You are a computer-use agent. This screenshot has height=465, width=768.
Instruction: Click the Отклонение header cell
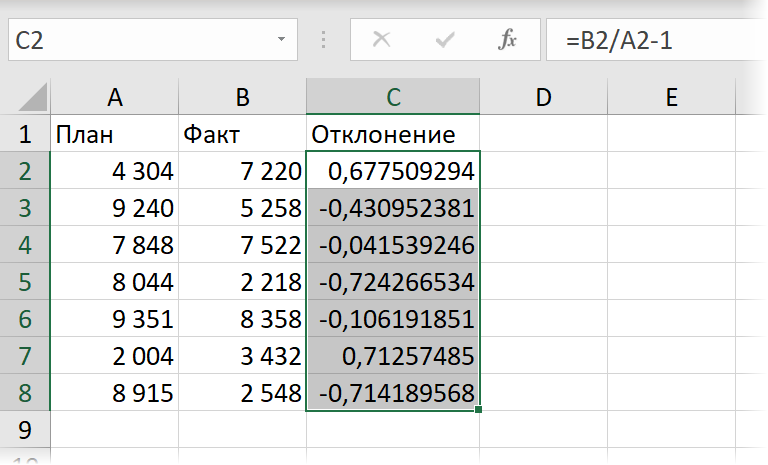point(393,134)
